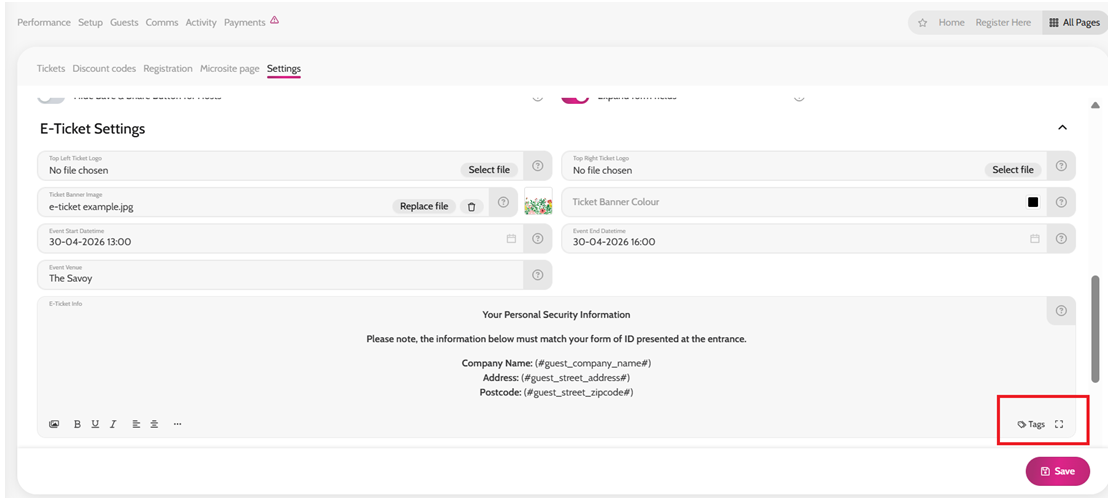Save the settings with Save button
Viewport: 1111px width, 498px height.
tap(1057, 471)
